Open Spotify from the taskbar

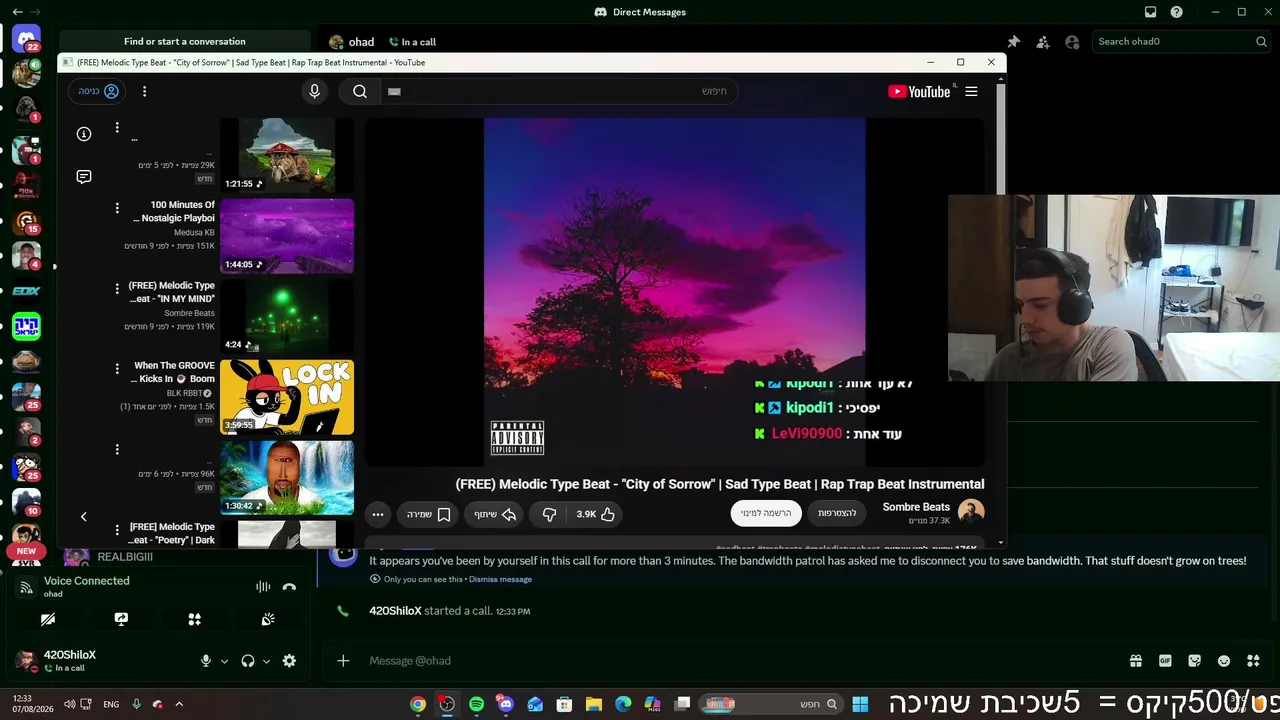click(477, 704)
